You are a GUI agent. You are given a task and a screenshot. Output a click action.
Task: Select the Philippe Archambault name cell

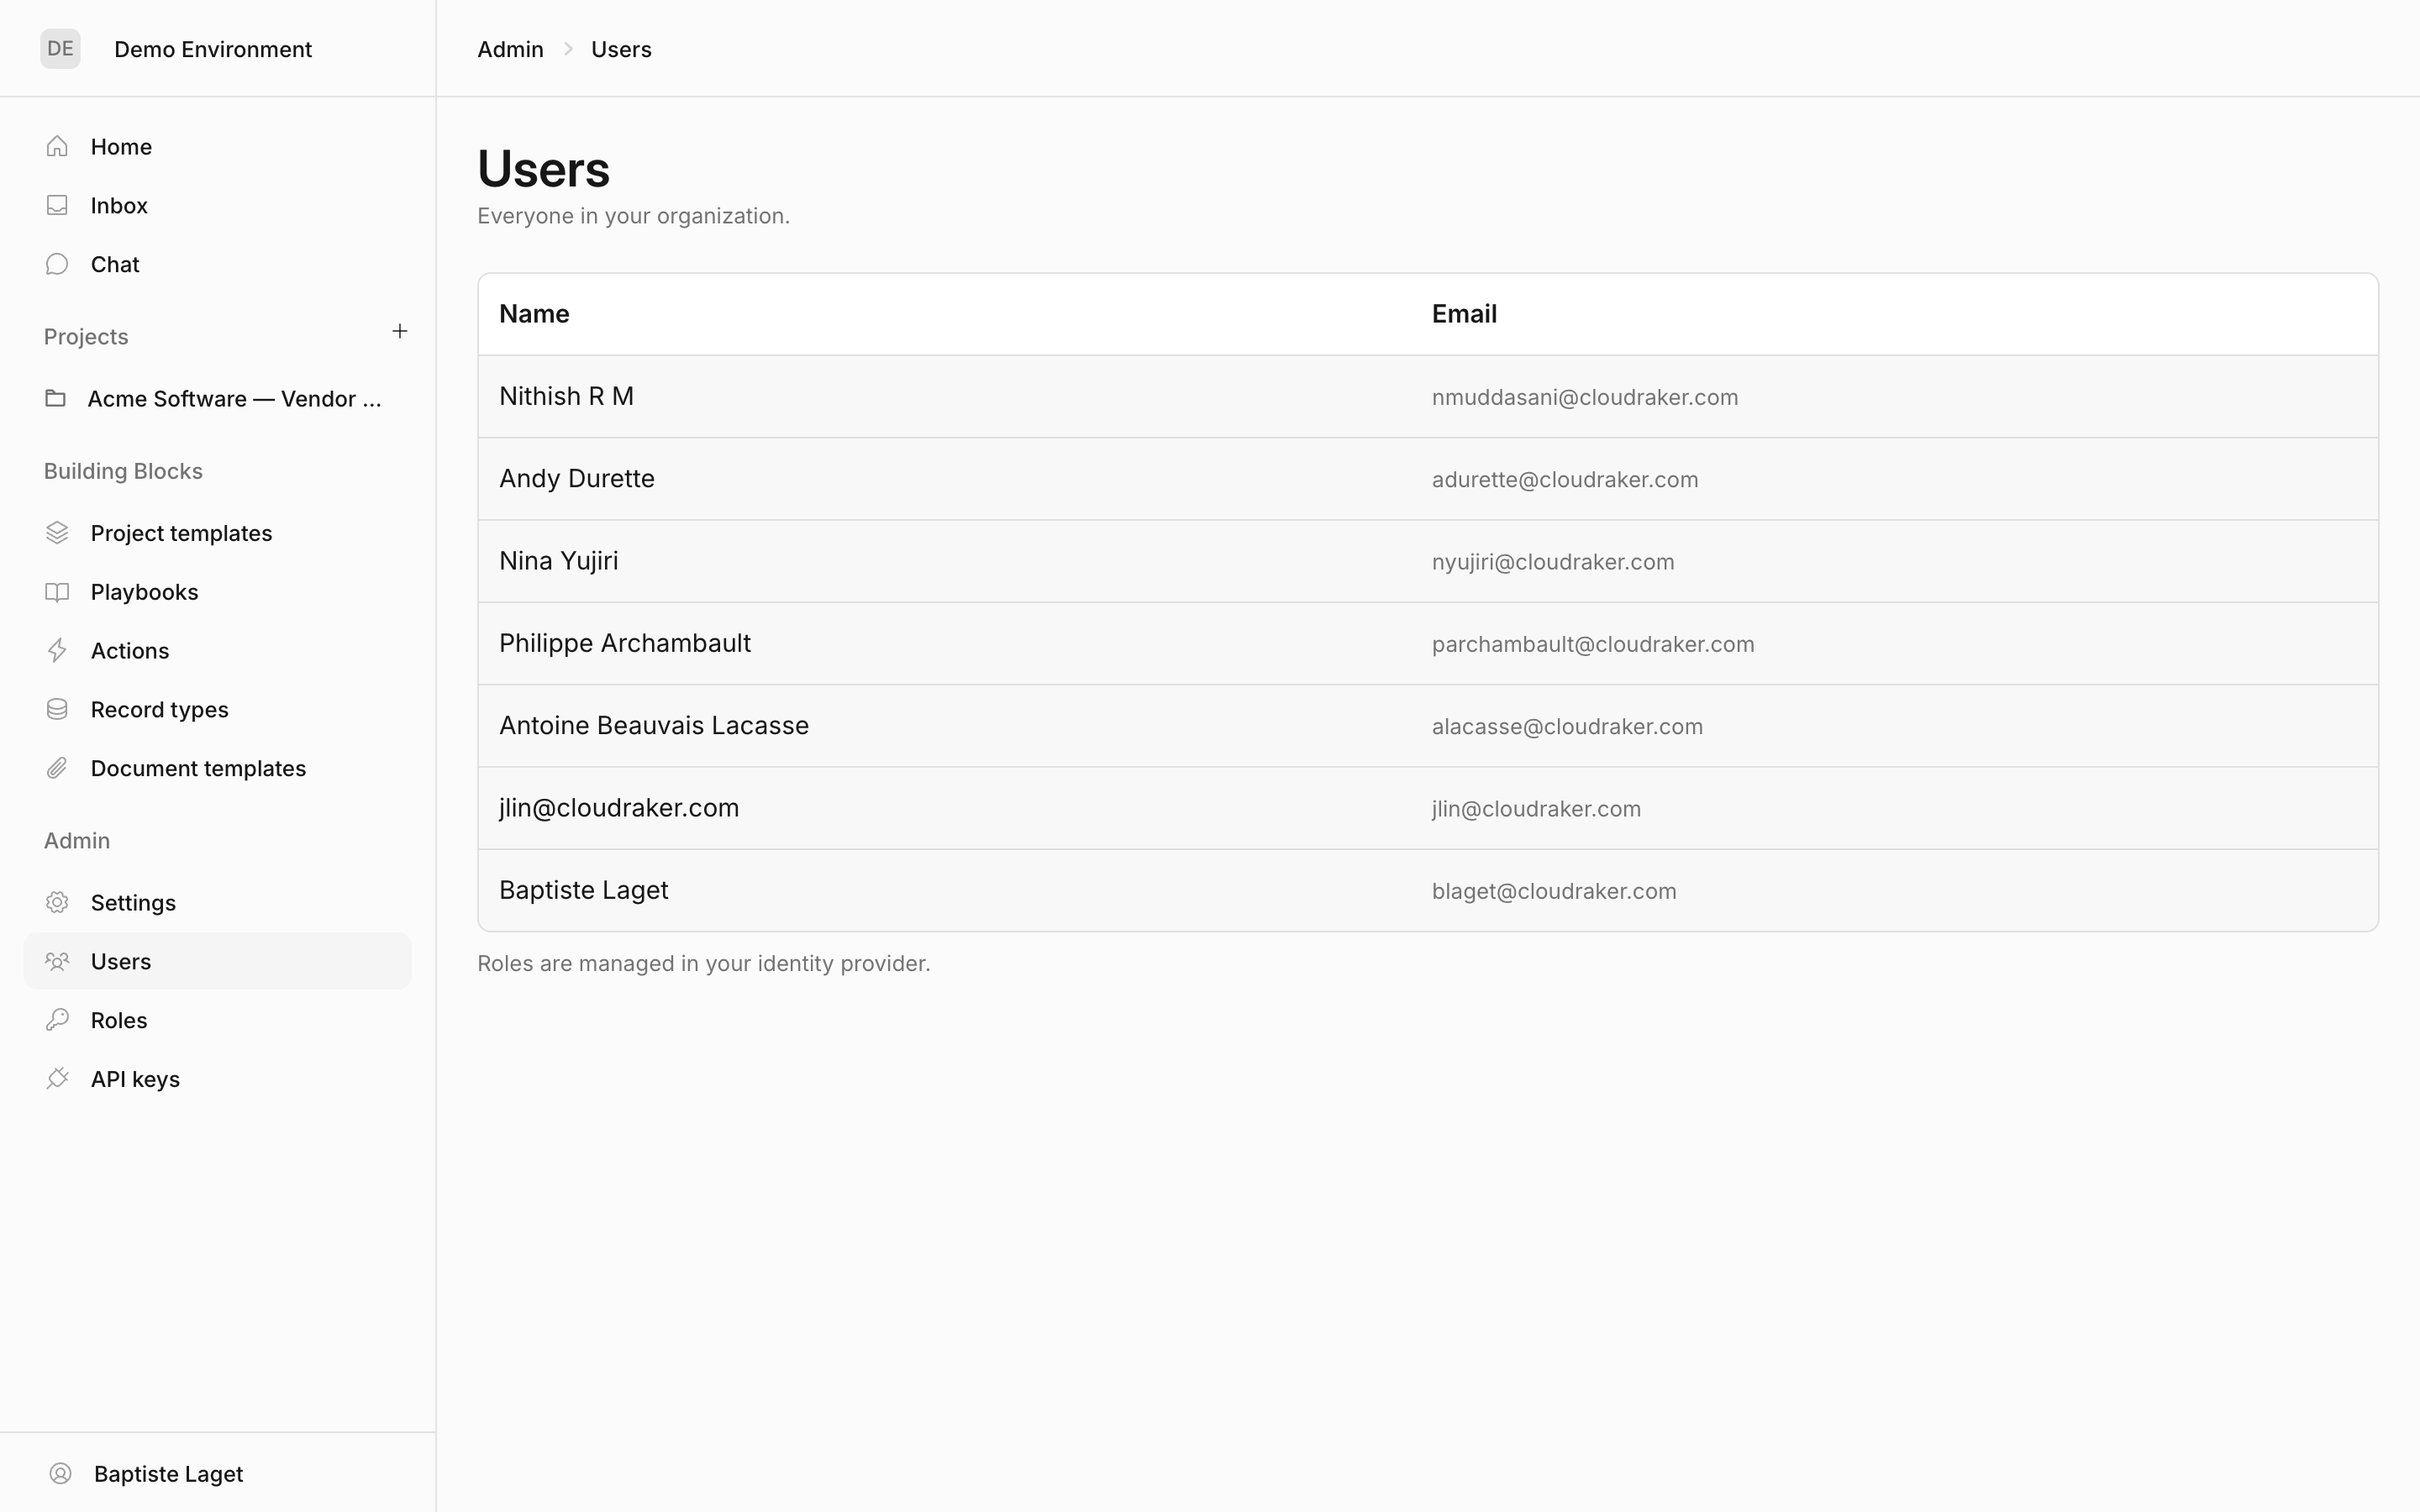[x=625, y=643]
